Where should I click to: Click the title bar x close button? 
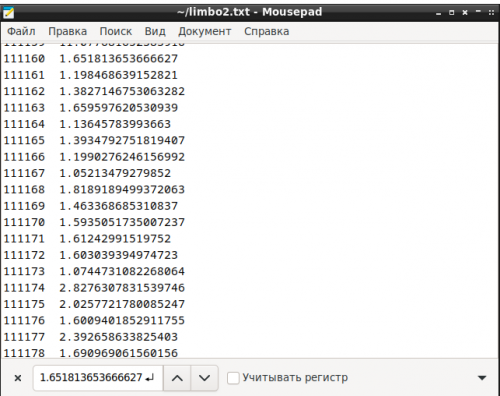(465, 13)
